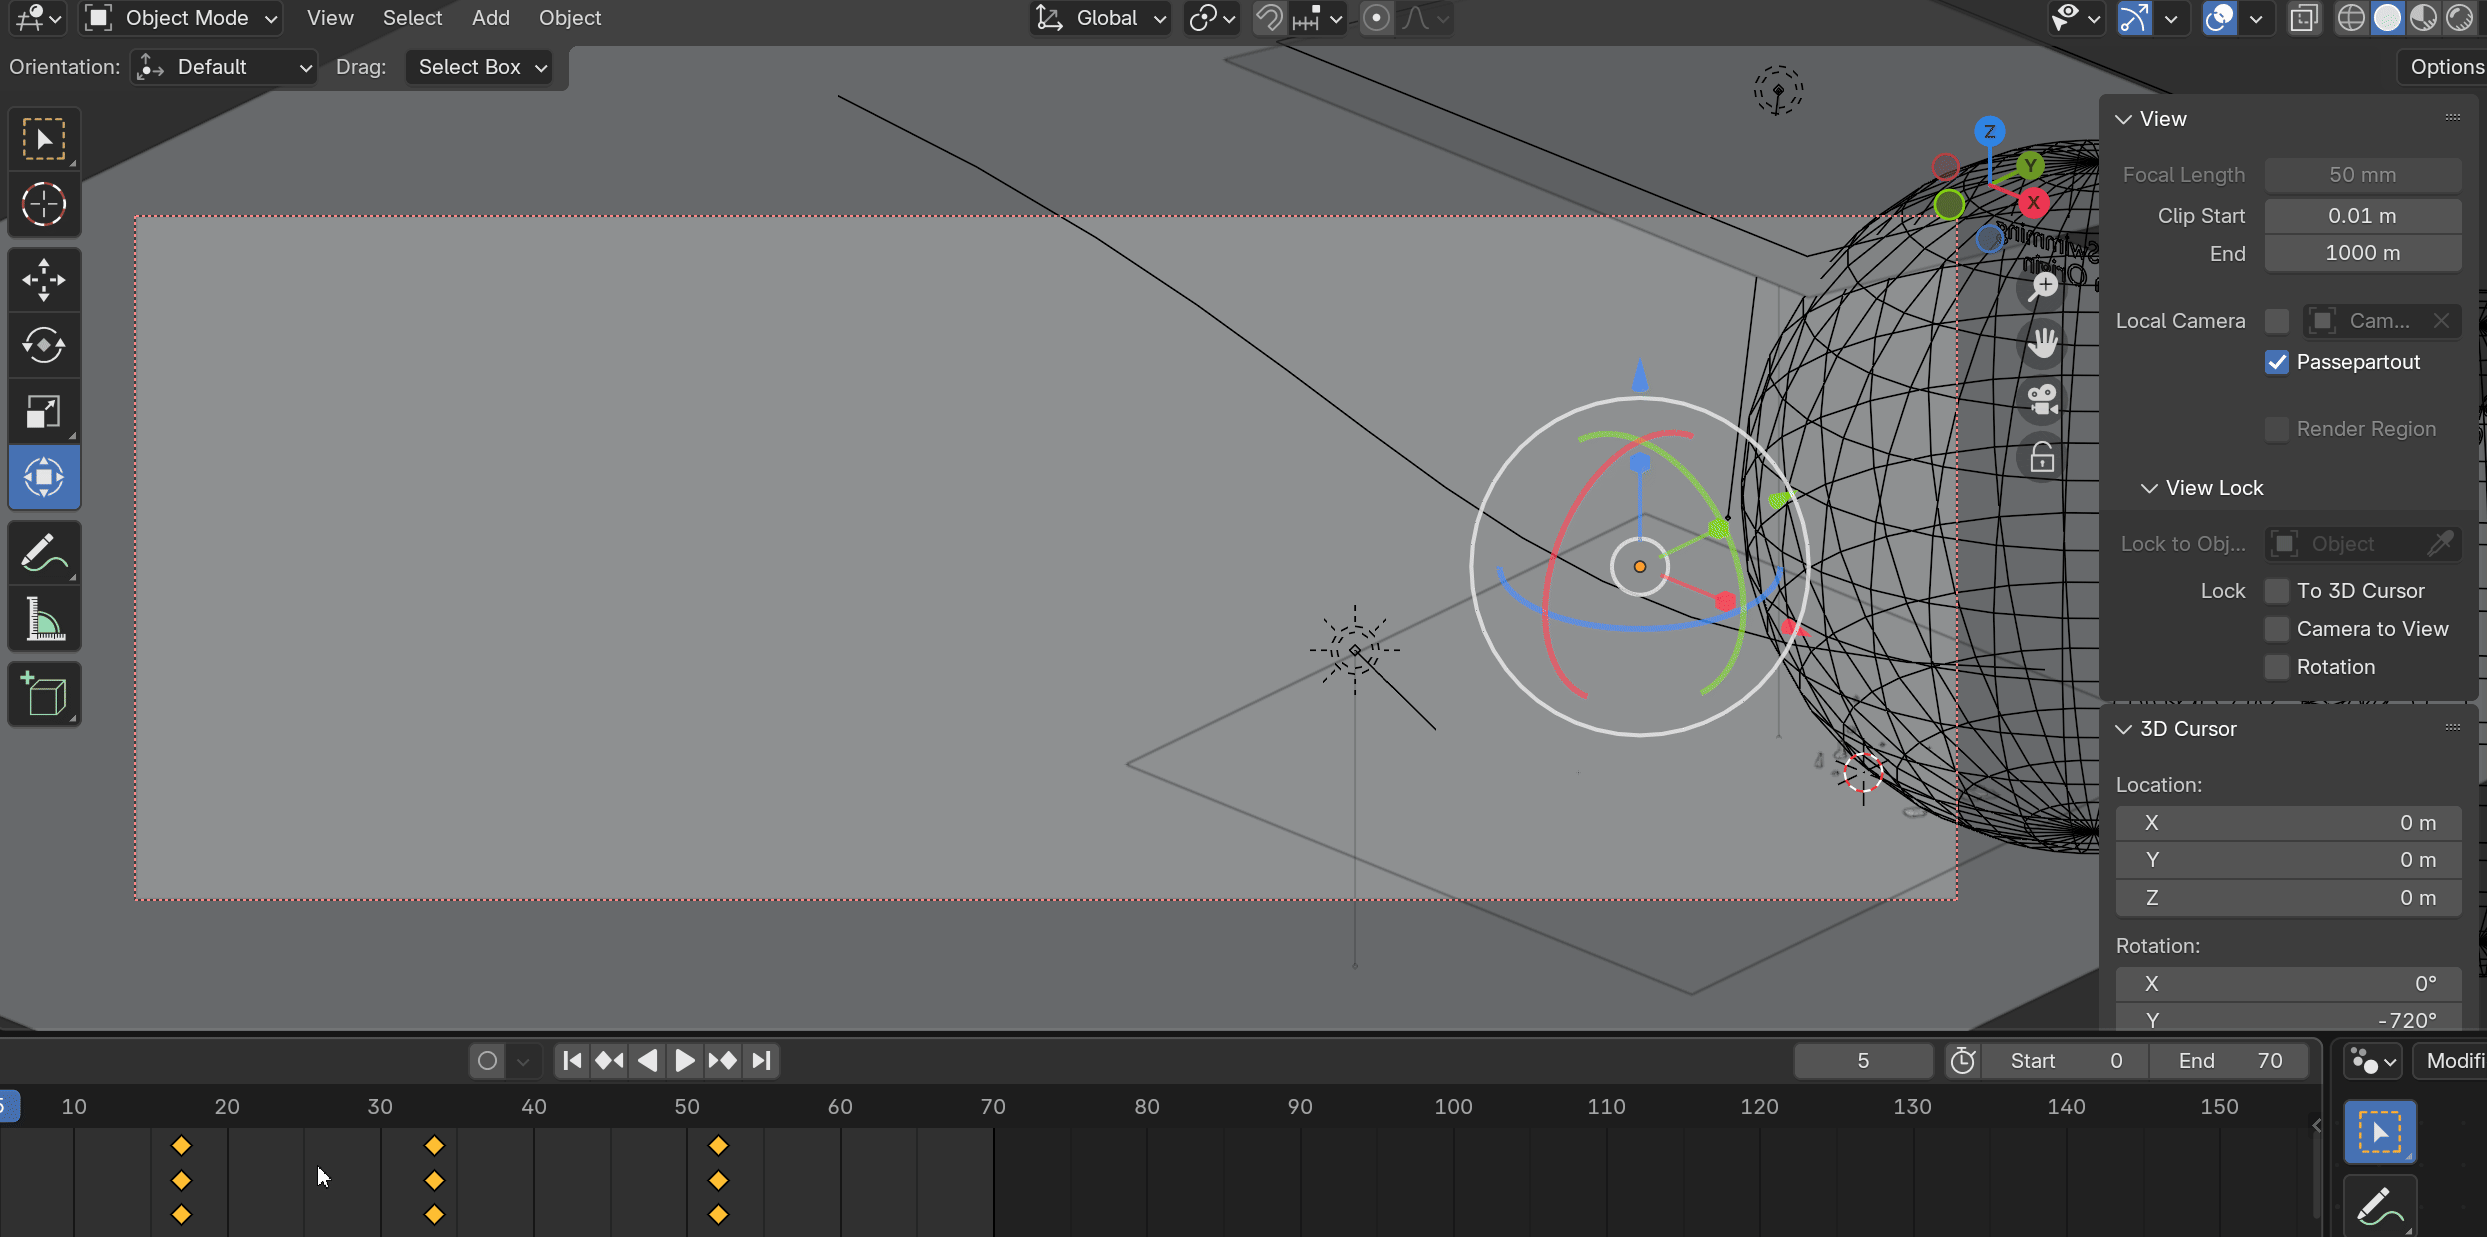Activate the Annotate tool

point(44,551)
